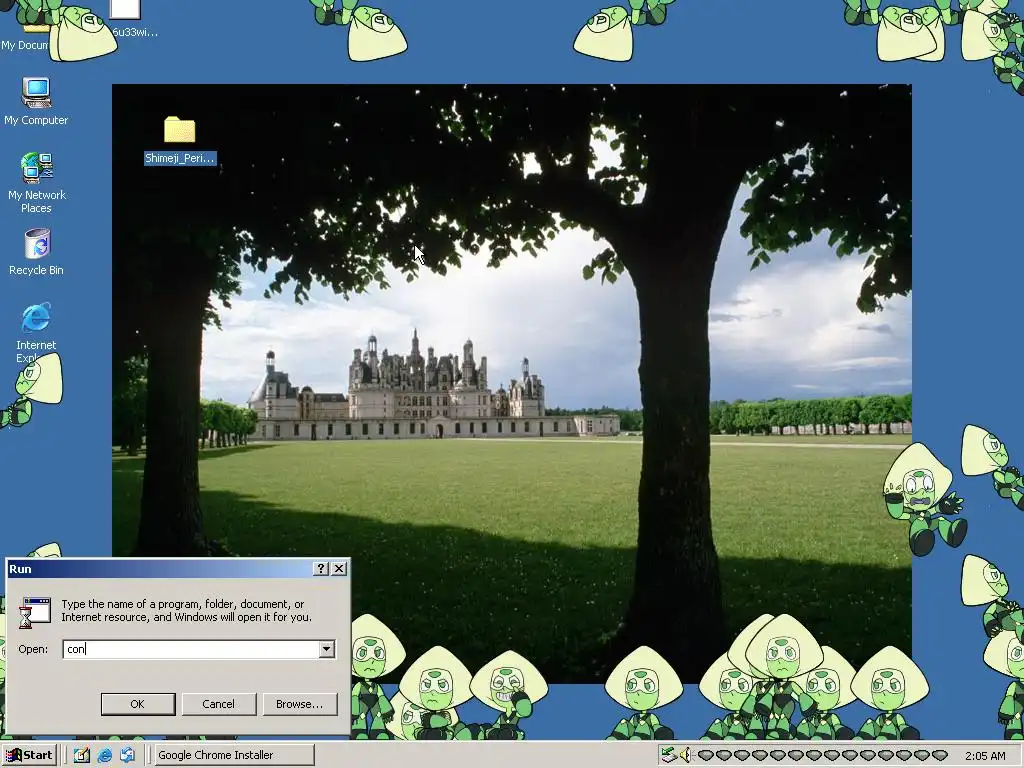Click OK in the Run dialog
1024x768 pixels.
tap(138, 704)
